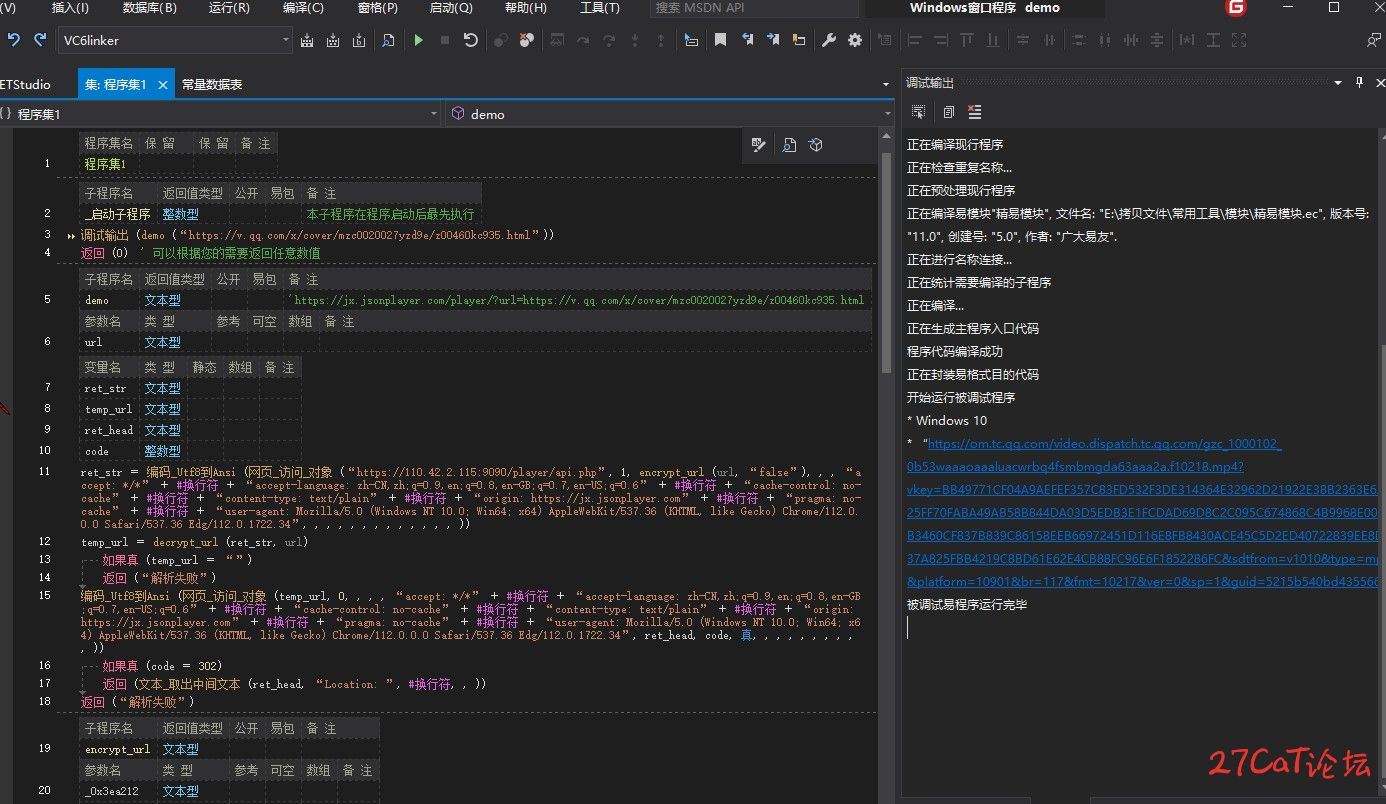Click the bookmark icon in the toolbar
This screenshot has width=1386, height=804.
click(x=720, y=41)
